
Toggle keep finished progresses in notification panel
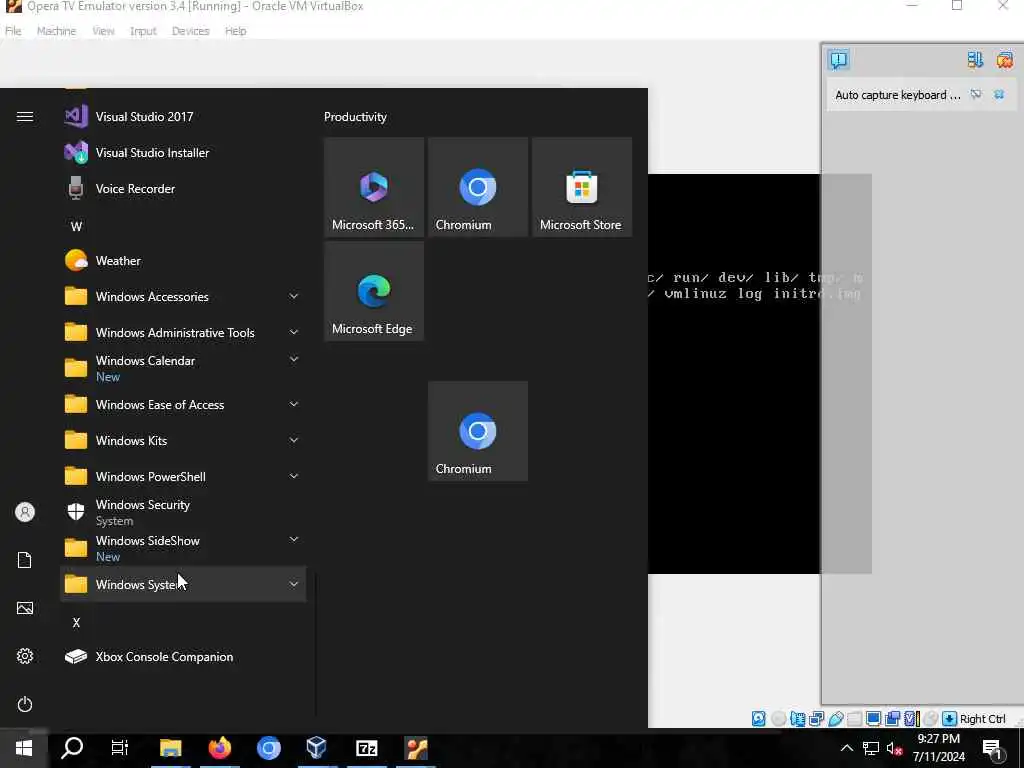[x=975, y=60]
